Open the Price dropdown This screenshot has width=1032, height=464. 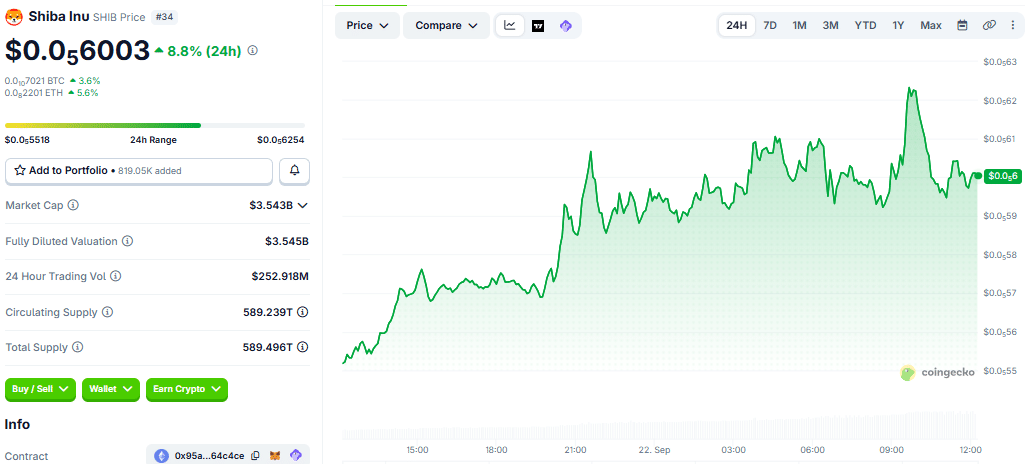click(x=367, y=26)
